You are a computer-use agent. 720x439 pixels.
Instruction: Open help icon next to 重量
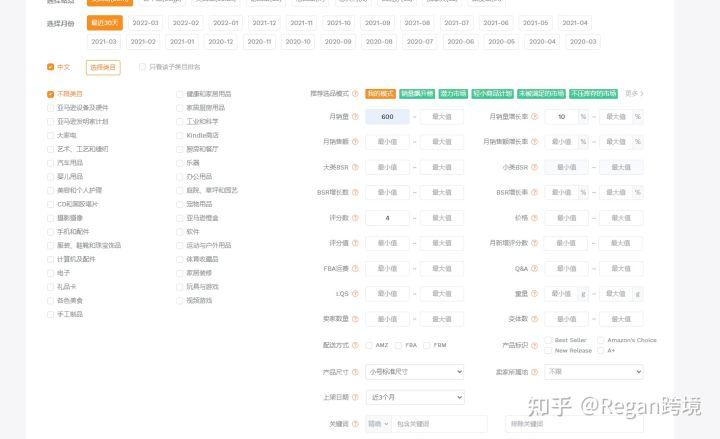pyautogui.click(x=534, y=293)
